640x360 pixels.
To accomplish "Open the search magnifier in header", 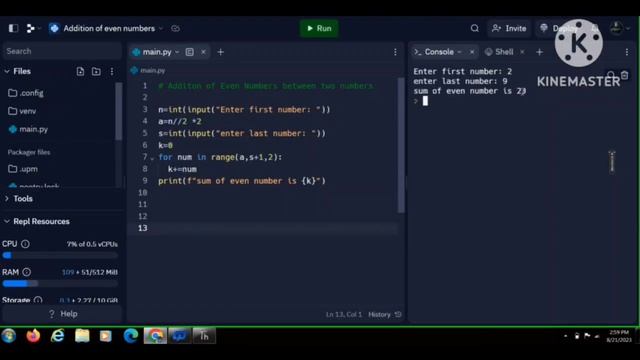I will (475, 28).
